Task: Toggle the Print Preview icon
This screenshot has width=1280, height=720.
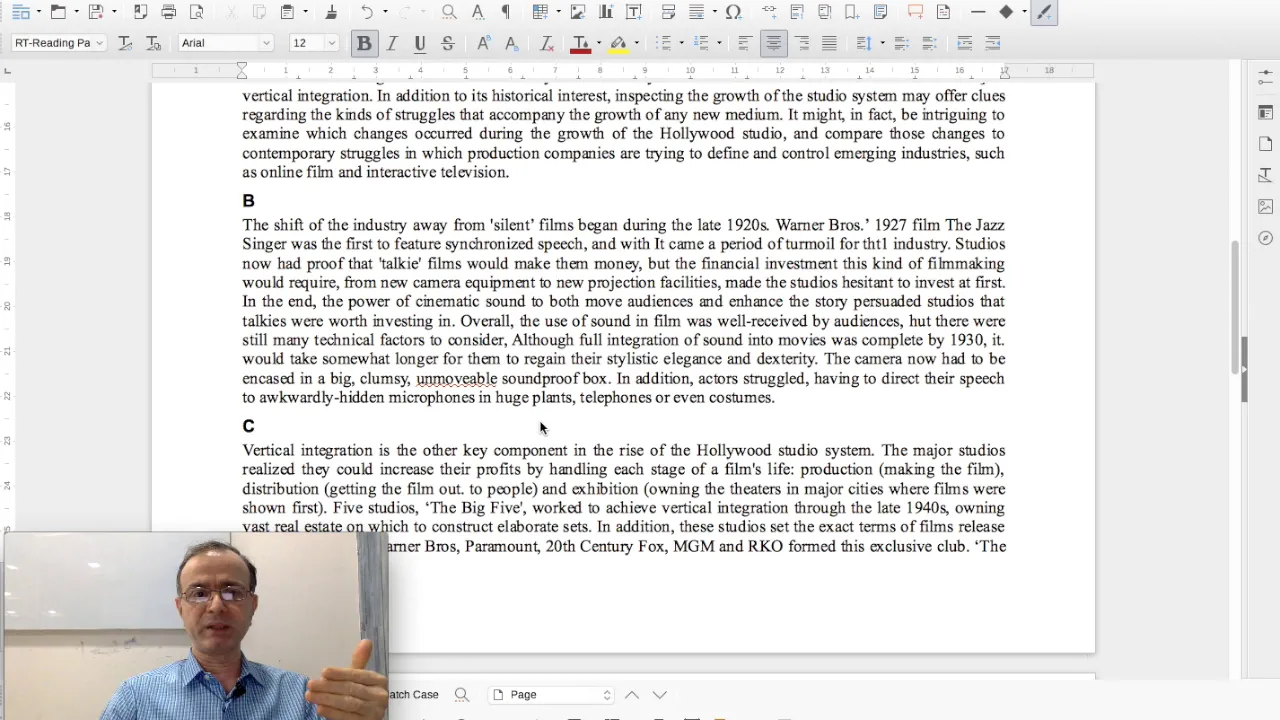Action: [196, 12]
